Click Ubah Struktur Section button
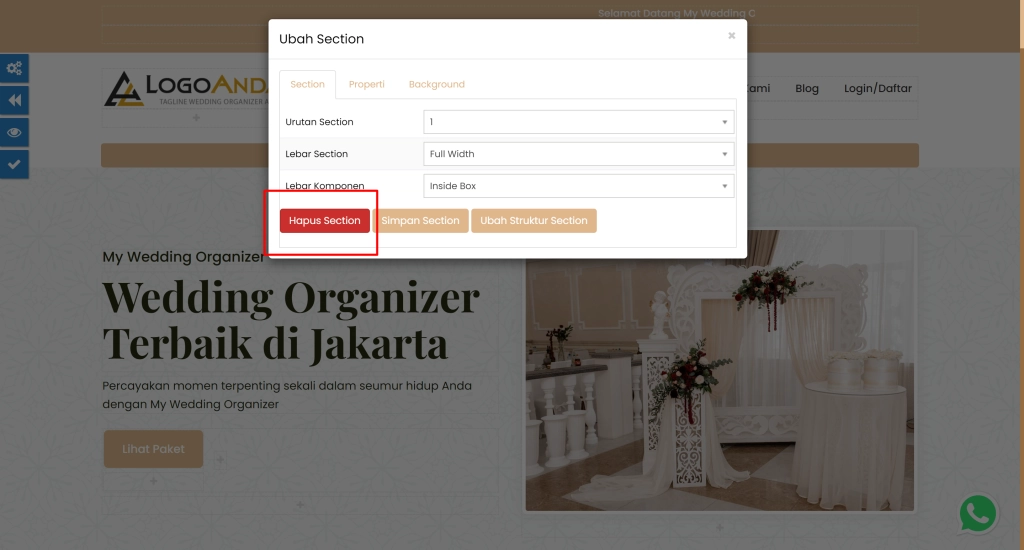This screenshot has width=1024, height=550. click(x=534, y=221)
